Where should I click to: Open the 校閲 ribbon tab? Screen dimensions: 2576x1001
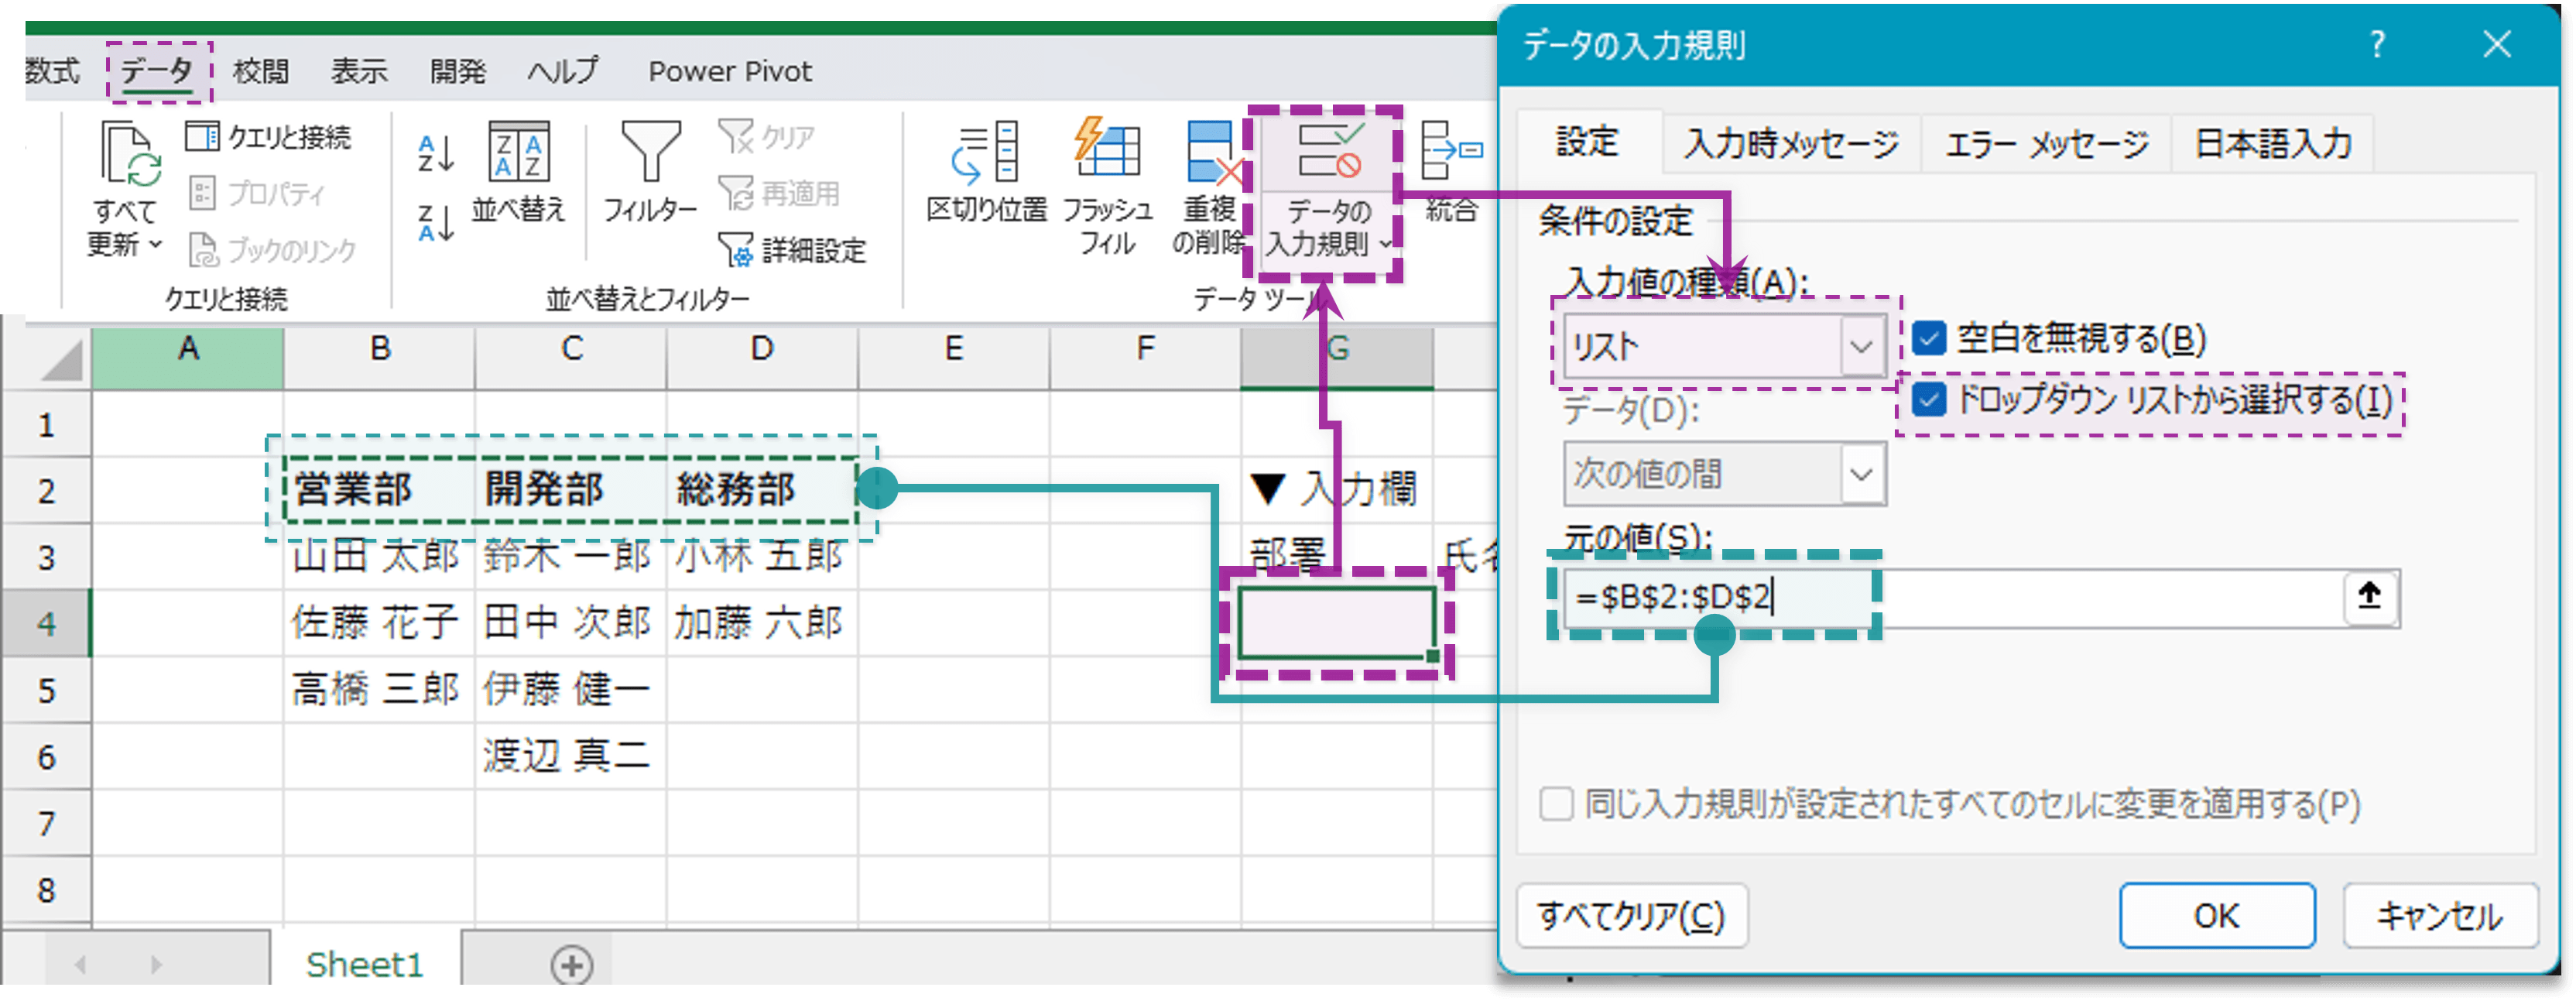pyautogui.click(x=261, y=71)
